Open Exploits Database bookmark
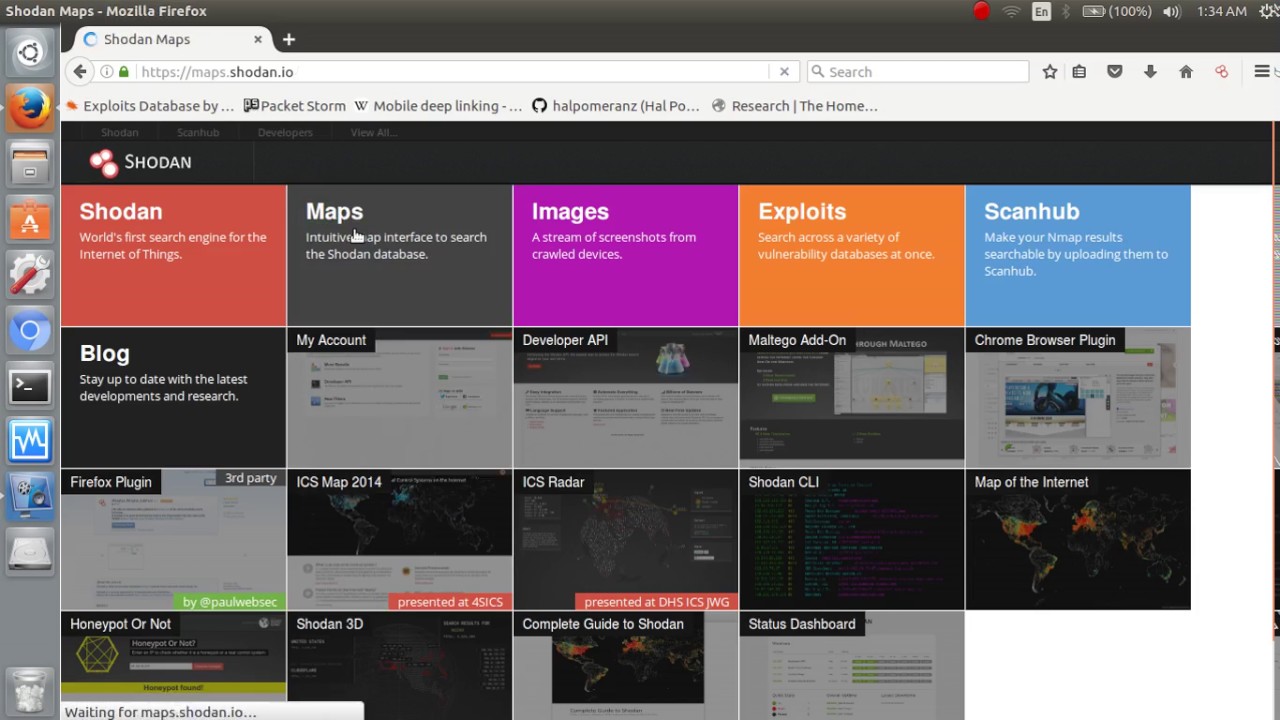 (150, 106)
